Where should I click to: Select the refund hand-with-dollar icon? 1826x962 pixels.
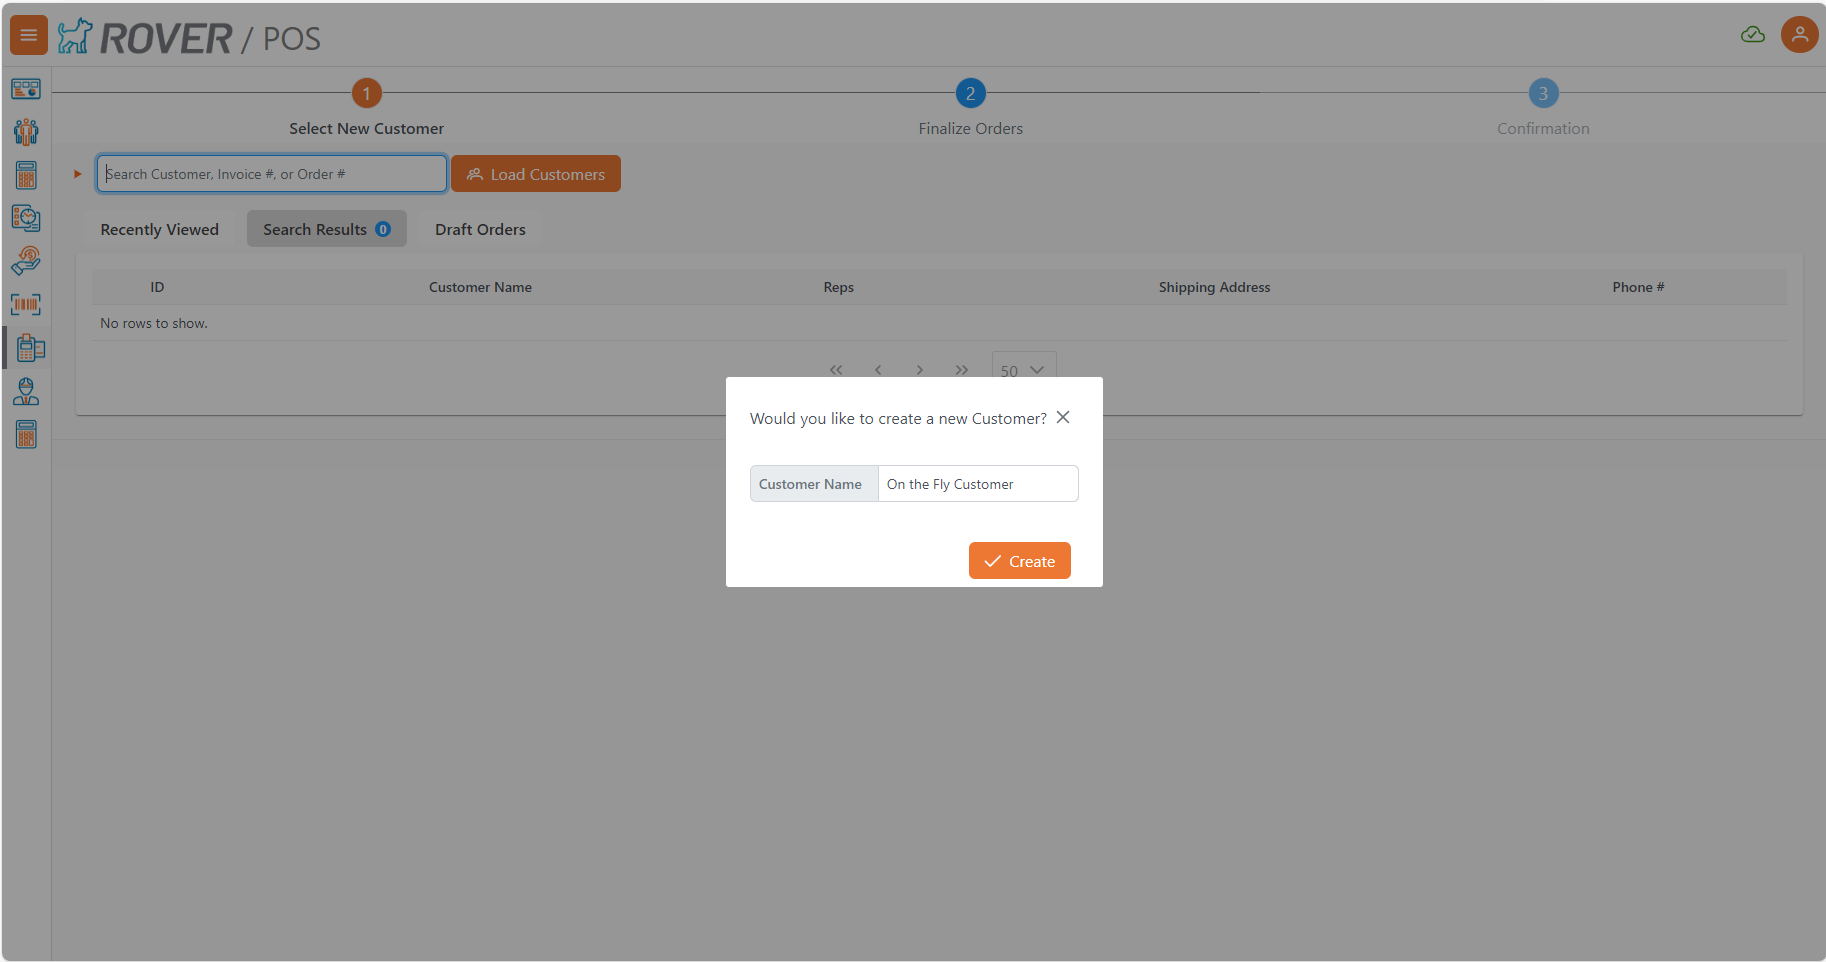26,261
